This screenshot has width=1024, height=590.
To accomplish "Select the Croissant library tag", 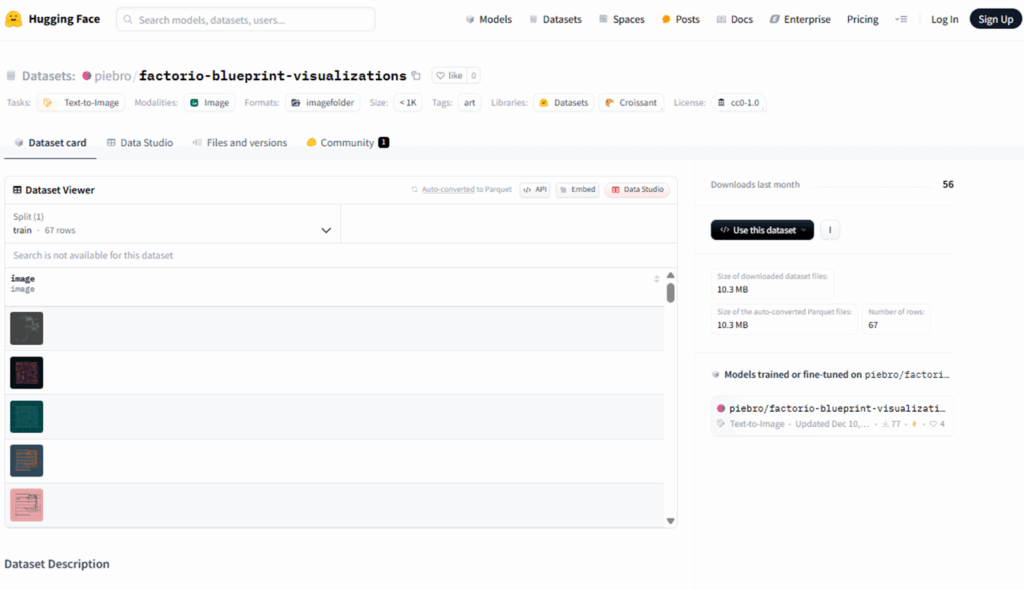I will pyautogui.click(x=631, y=103).
